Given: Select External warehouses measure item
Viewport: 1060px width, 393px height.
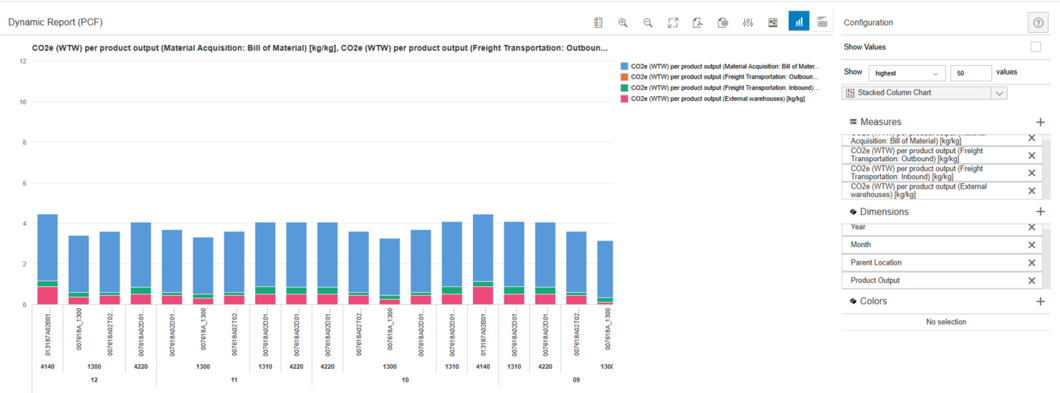Looking at the screenshot, I should coord(942,191).
